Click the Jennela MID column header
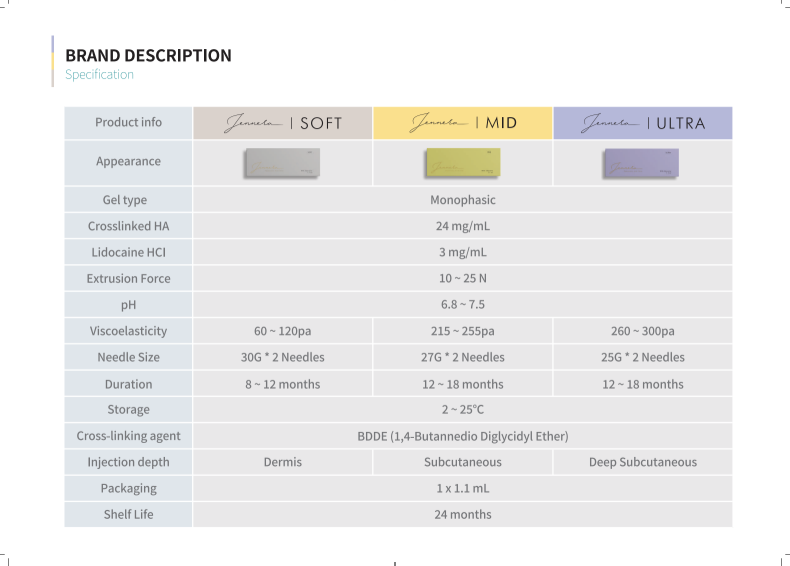 [x=463, y=123]
